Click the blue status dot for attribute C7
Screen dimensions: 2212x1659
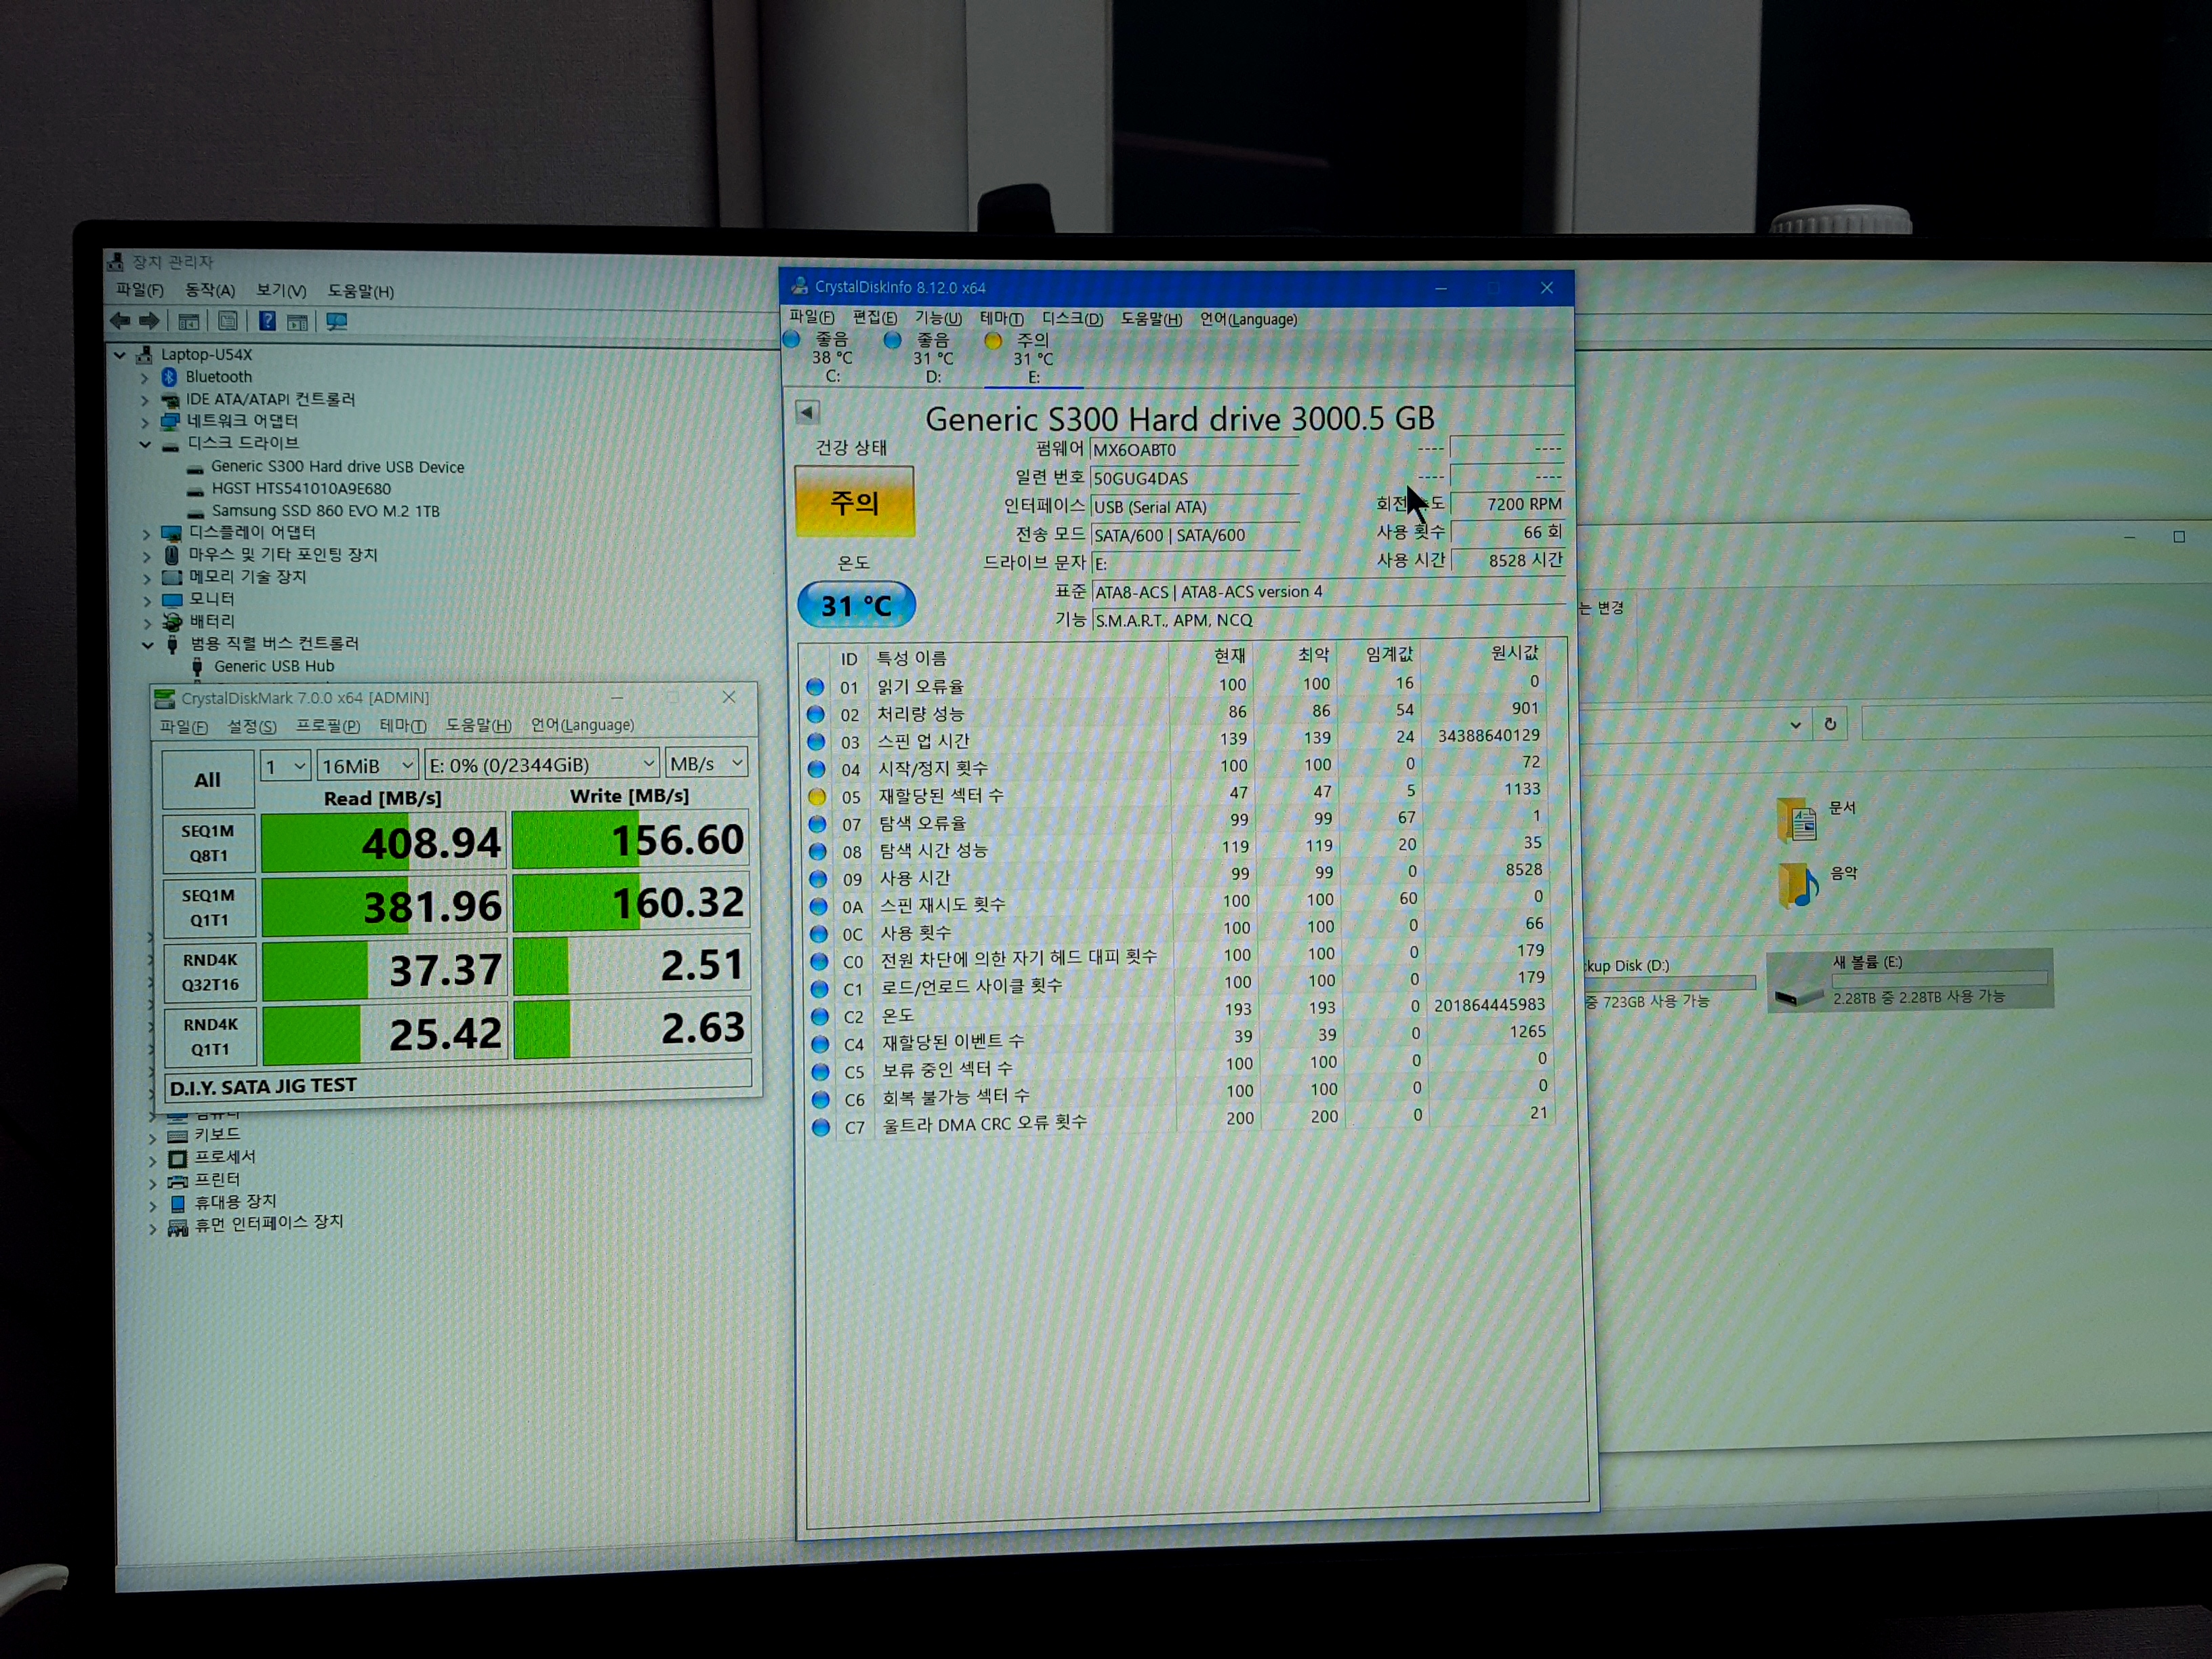[x=821, y=1127]
